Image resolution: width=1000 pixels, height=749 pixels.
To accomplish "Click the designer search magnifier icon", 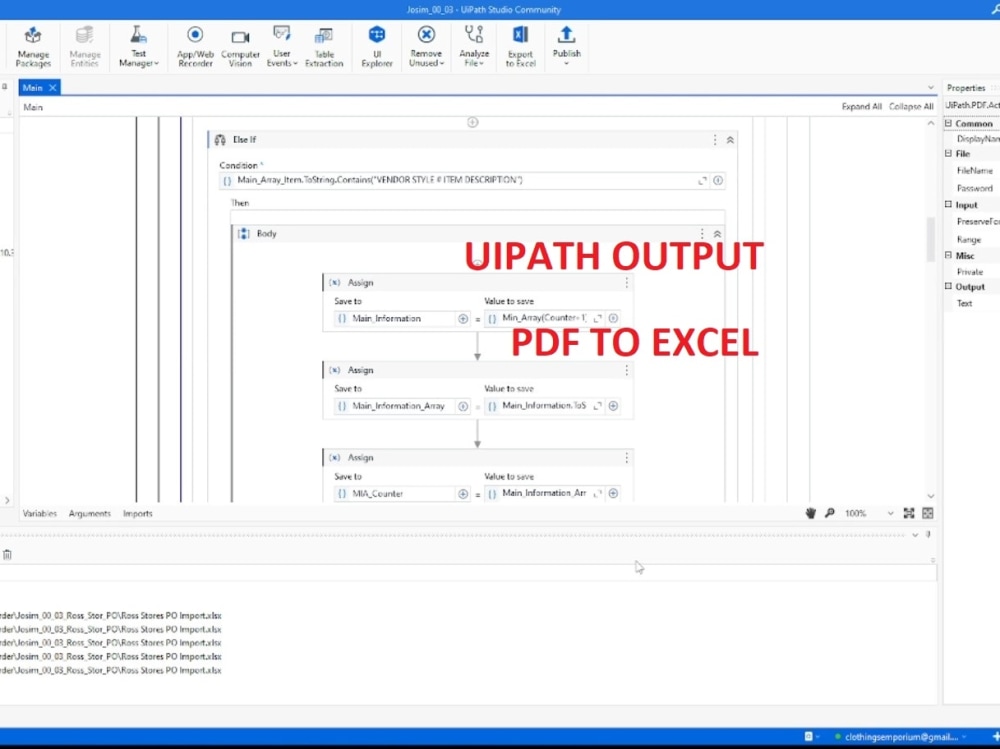I will click(x=830, y=513).
